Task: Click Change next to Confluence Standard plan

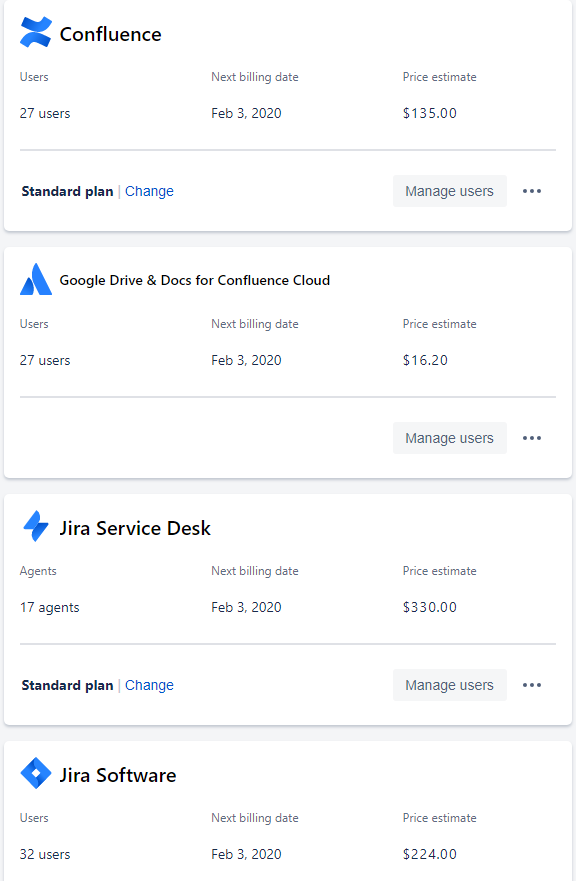Action: click(149, 191)
